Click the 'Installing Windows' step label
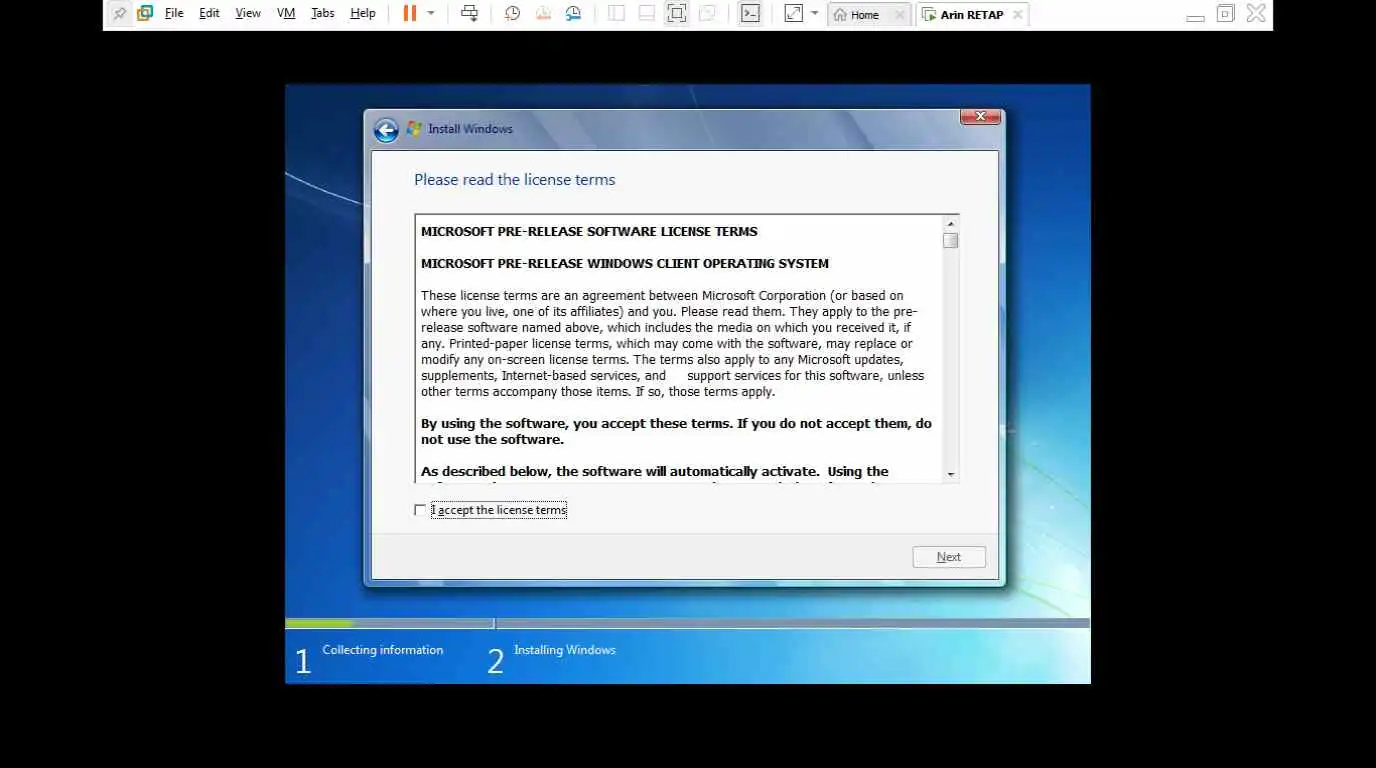1376x768 pixels. click(565, 650)
